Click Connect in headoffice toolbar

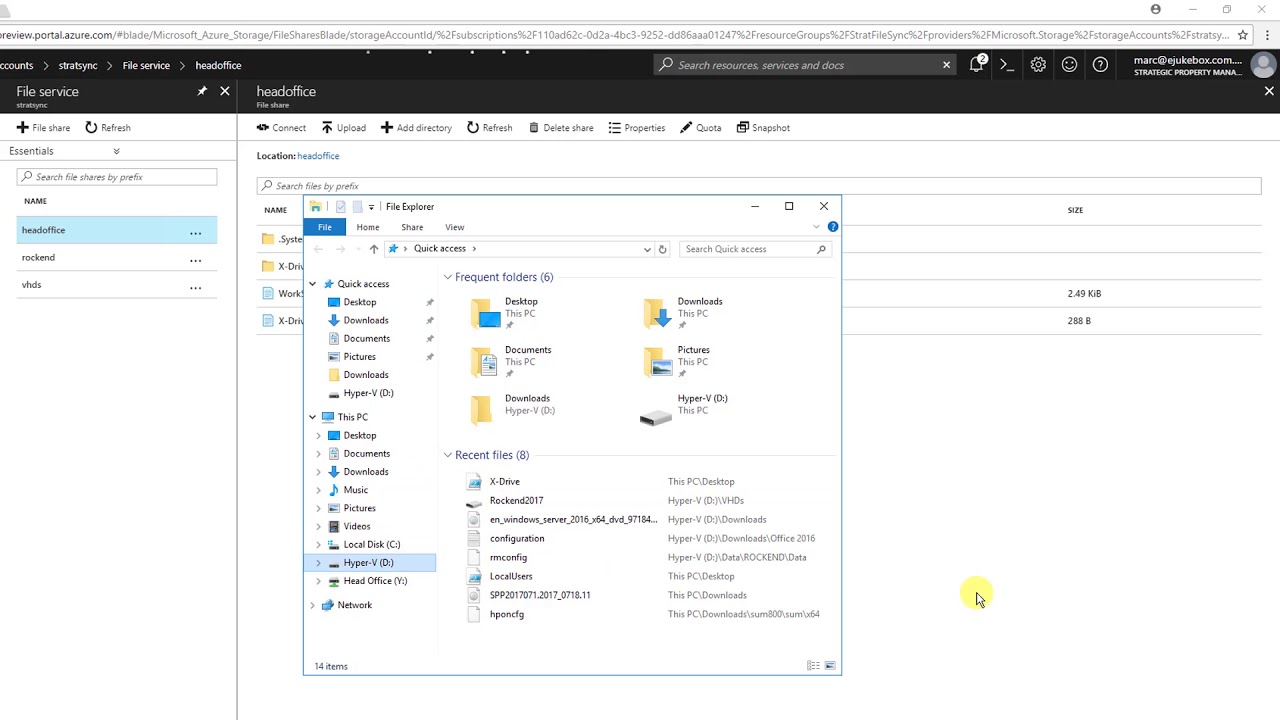click(281, 128)
